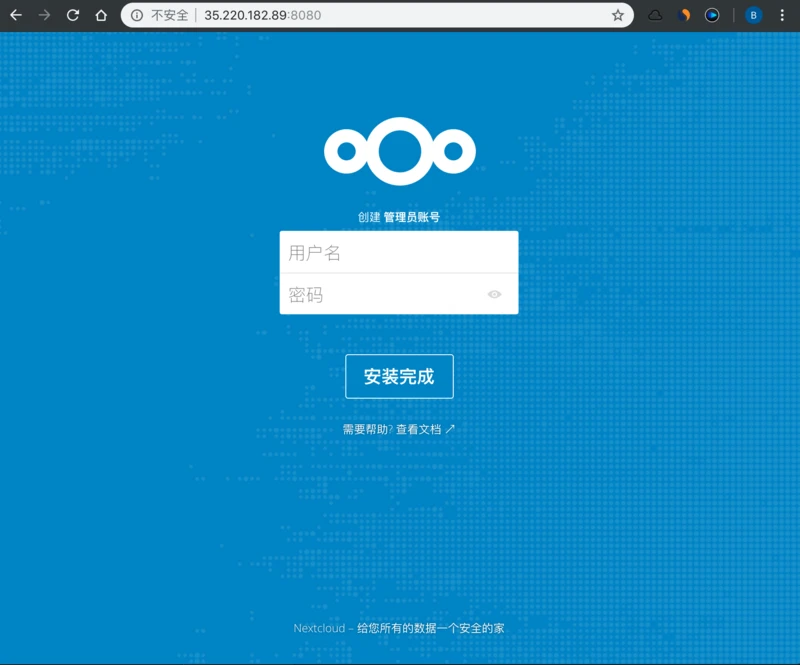Open Chrome's three-dot menu
Screen dimensions: 800x665
(782, 16)
